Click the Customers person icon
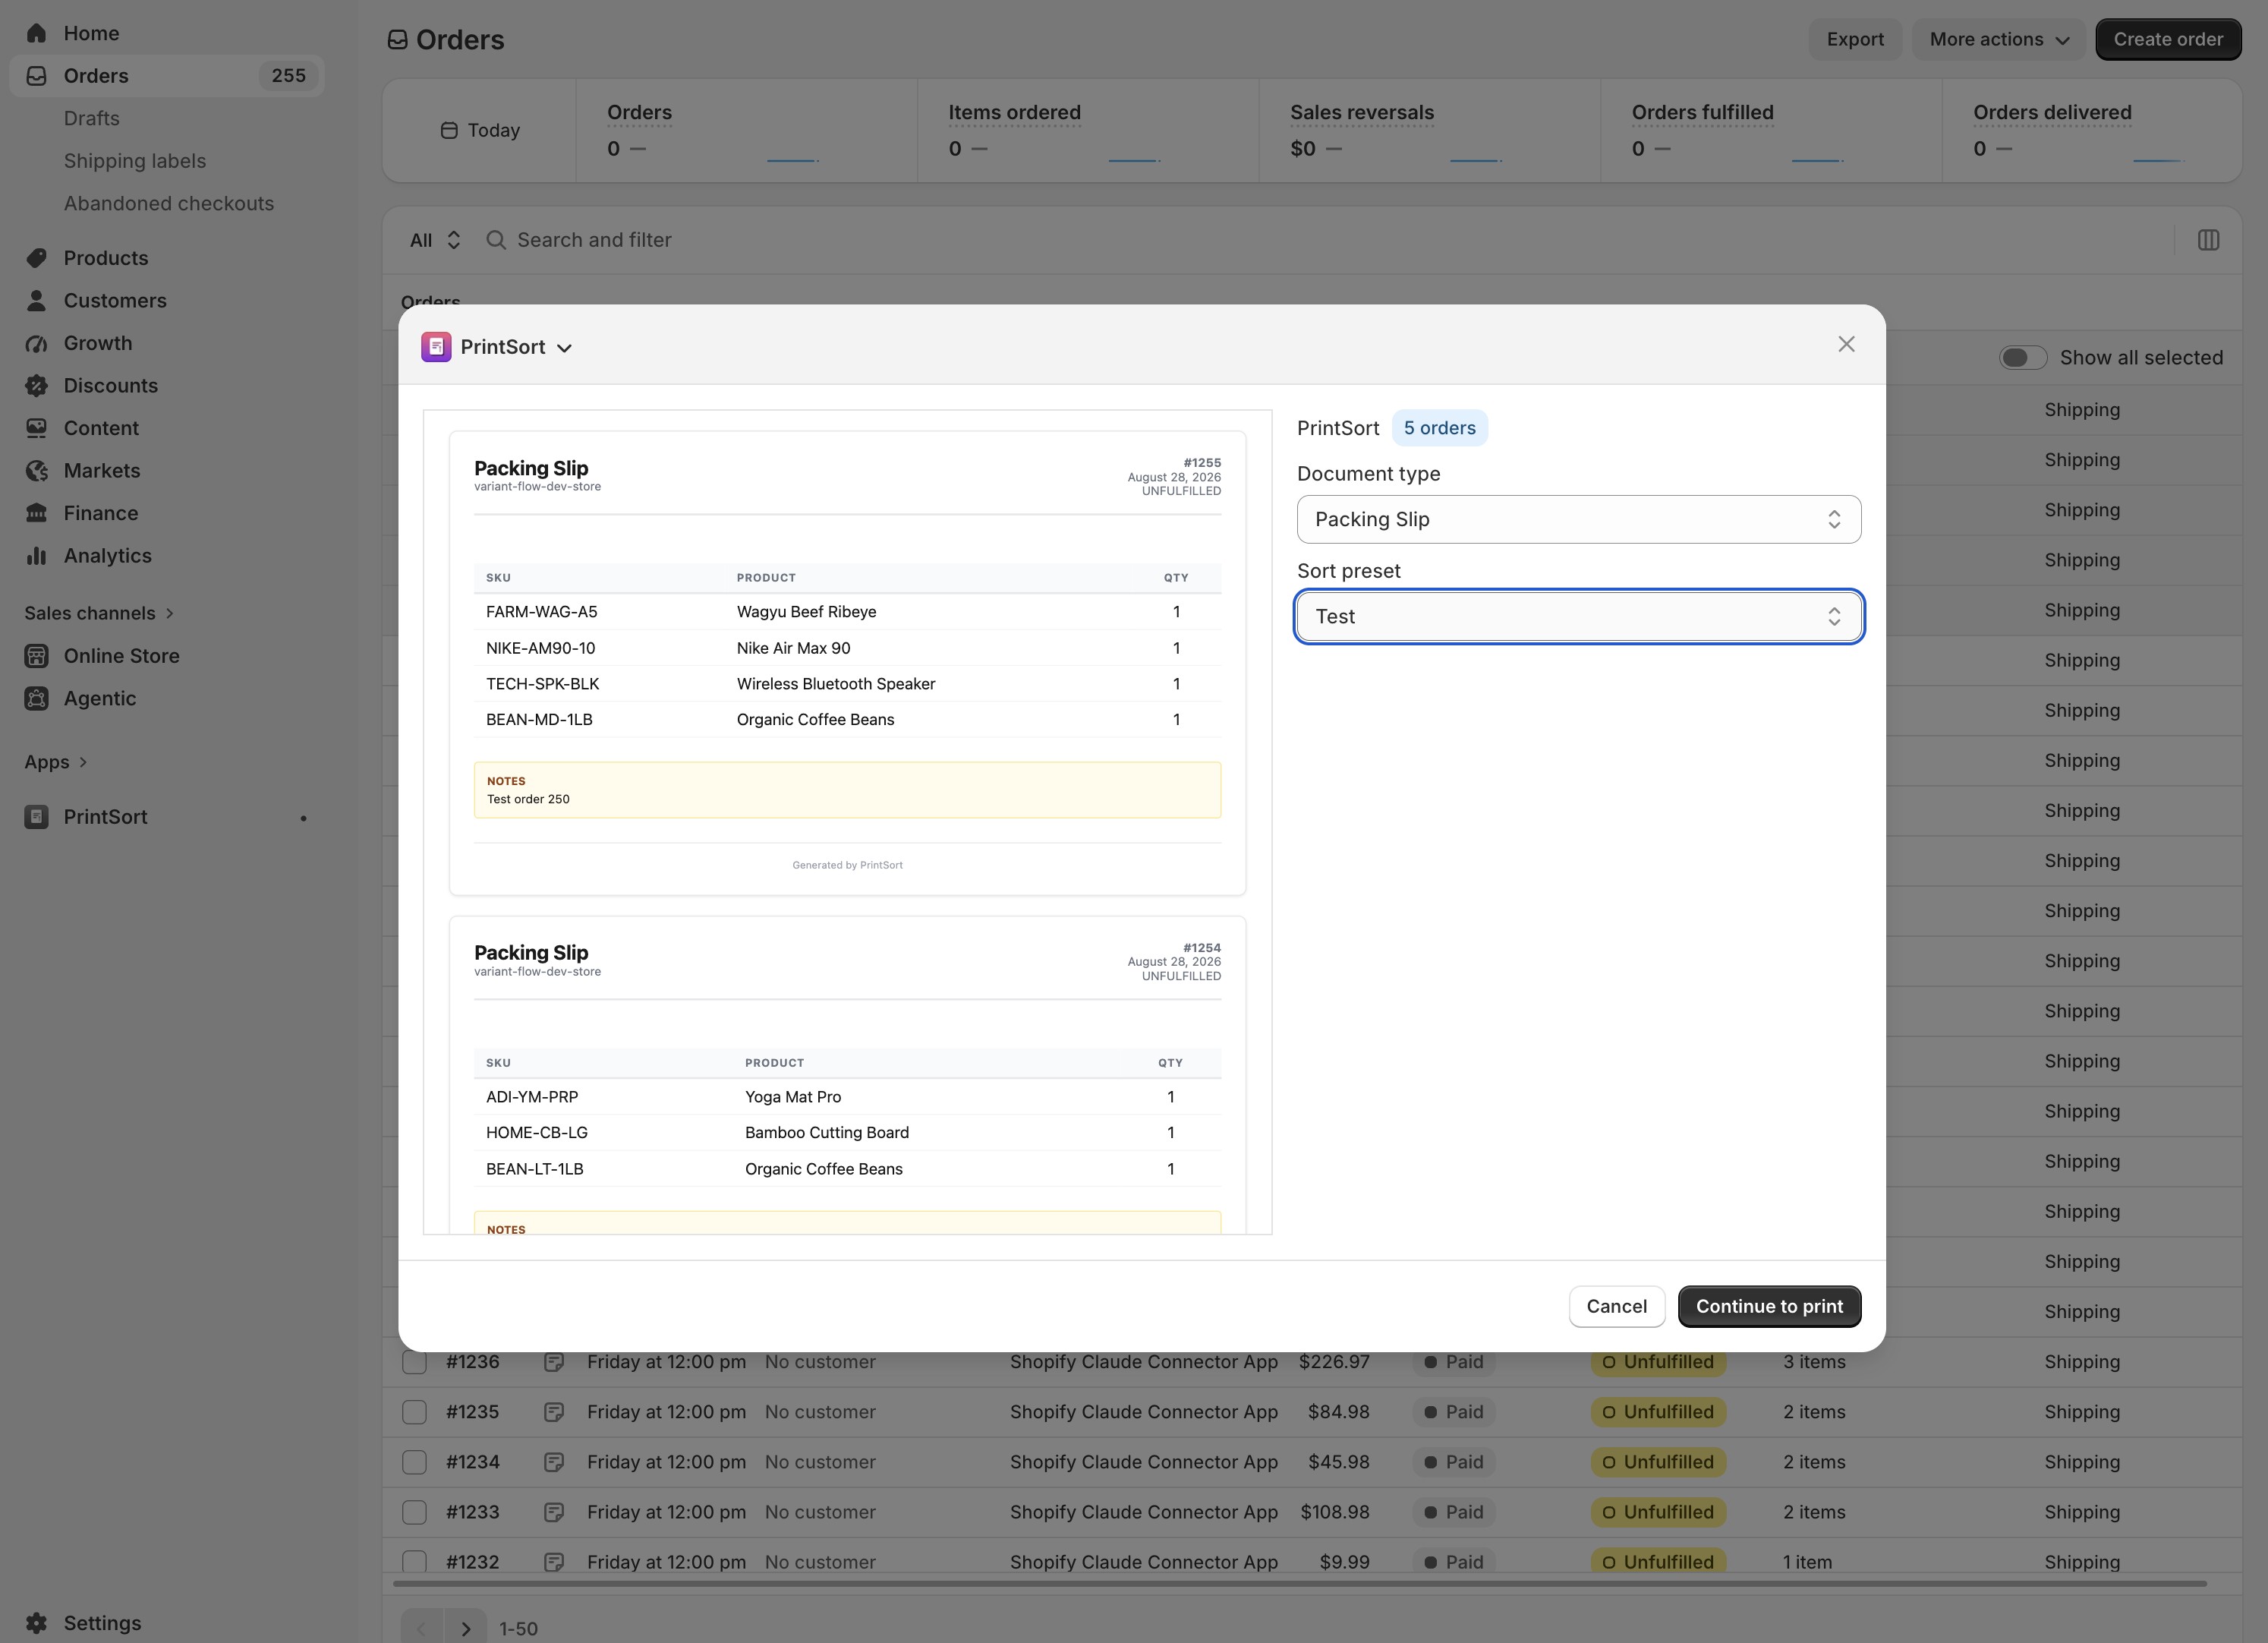The image size is (2268, 1643). coord(36,300)
